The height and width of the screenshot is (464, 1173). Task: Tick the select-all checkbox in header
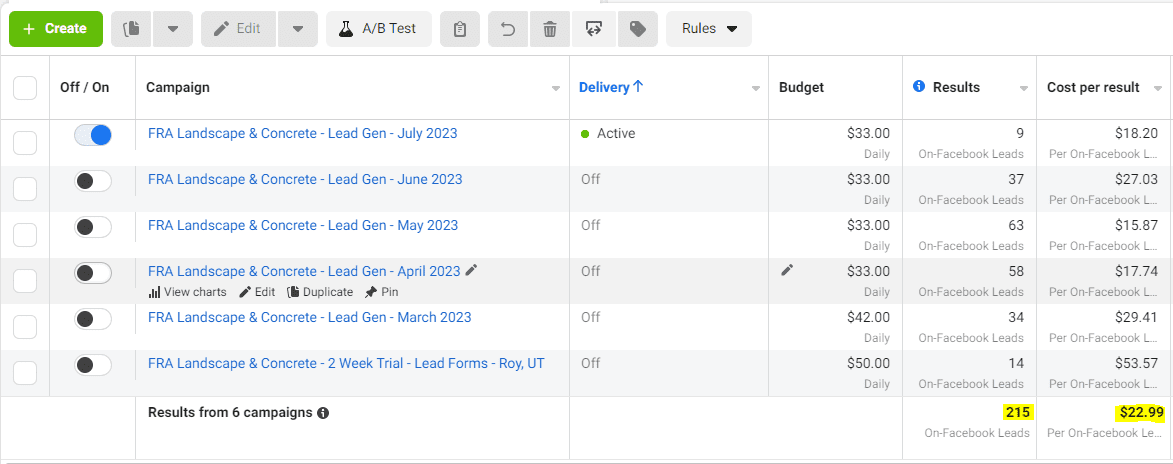pyautogui.click(x=25, y=88)
